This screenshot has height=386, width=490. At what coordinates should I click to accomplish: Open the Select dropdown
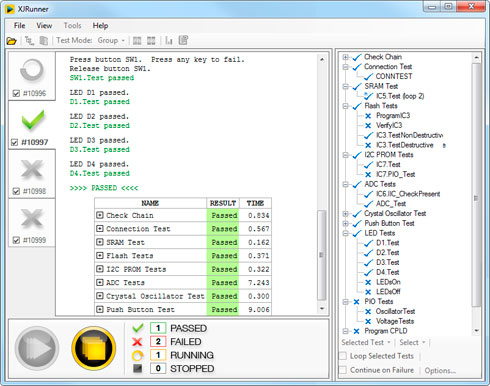[412, 342]
